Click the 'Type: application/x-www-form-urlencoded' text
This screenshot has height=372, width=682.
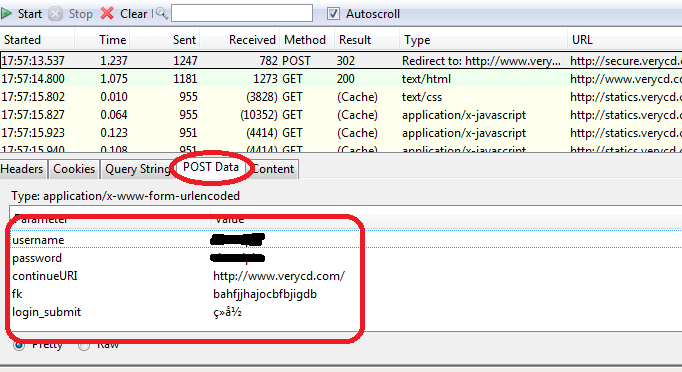126,196
